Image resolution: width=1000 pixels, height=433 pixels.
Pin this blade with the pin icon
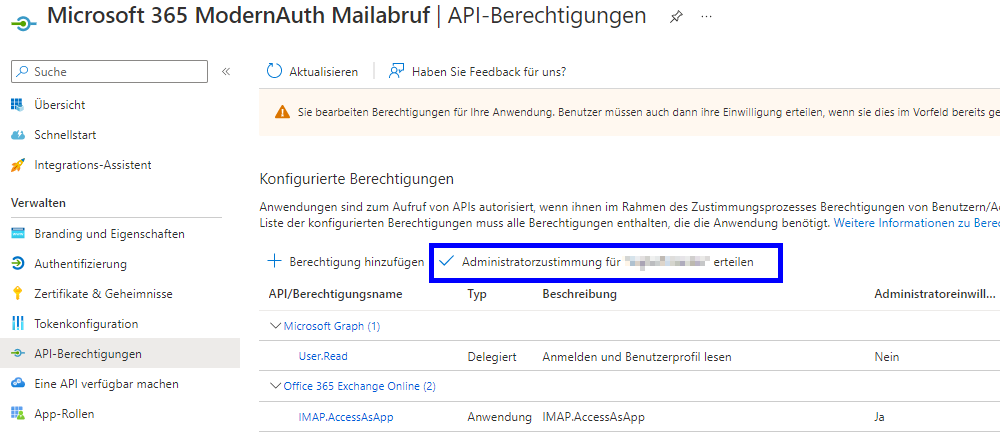[x=675, y=17]
